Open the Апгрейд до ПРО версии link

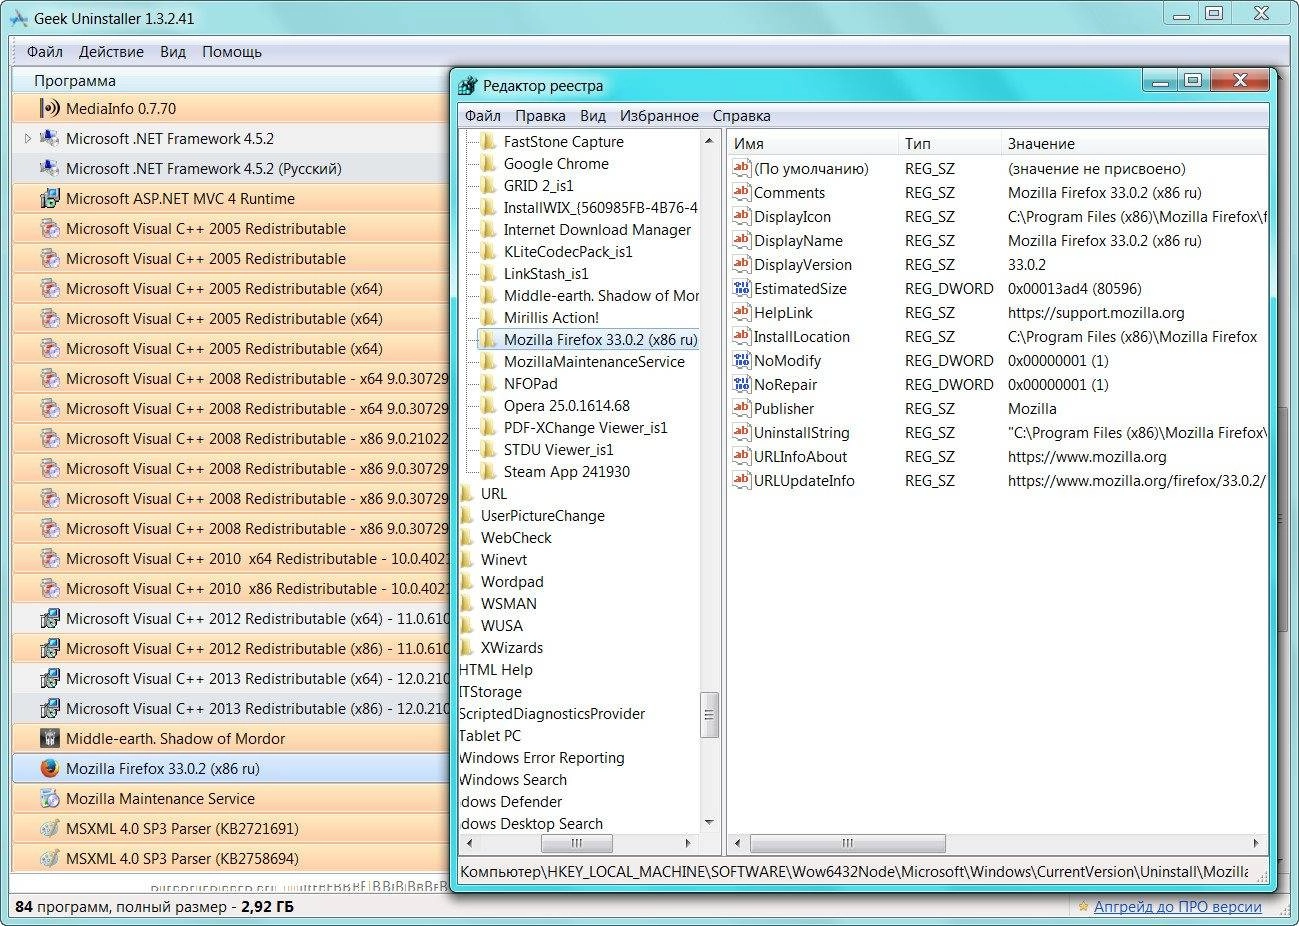(1177, 907)
